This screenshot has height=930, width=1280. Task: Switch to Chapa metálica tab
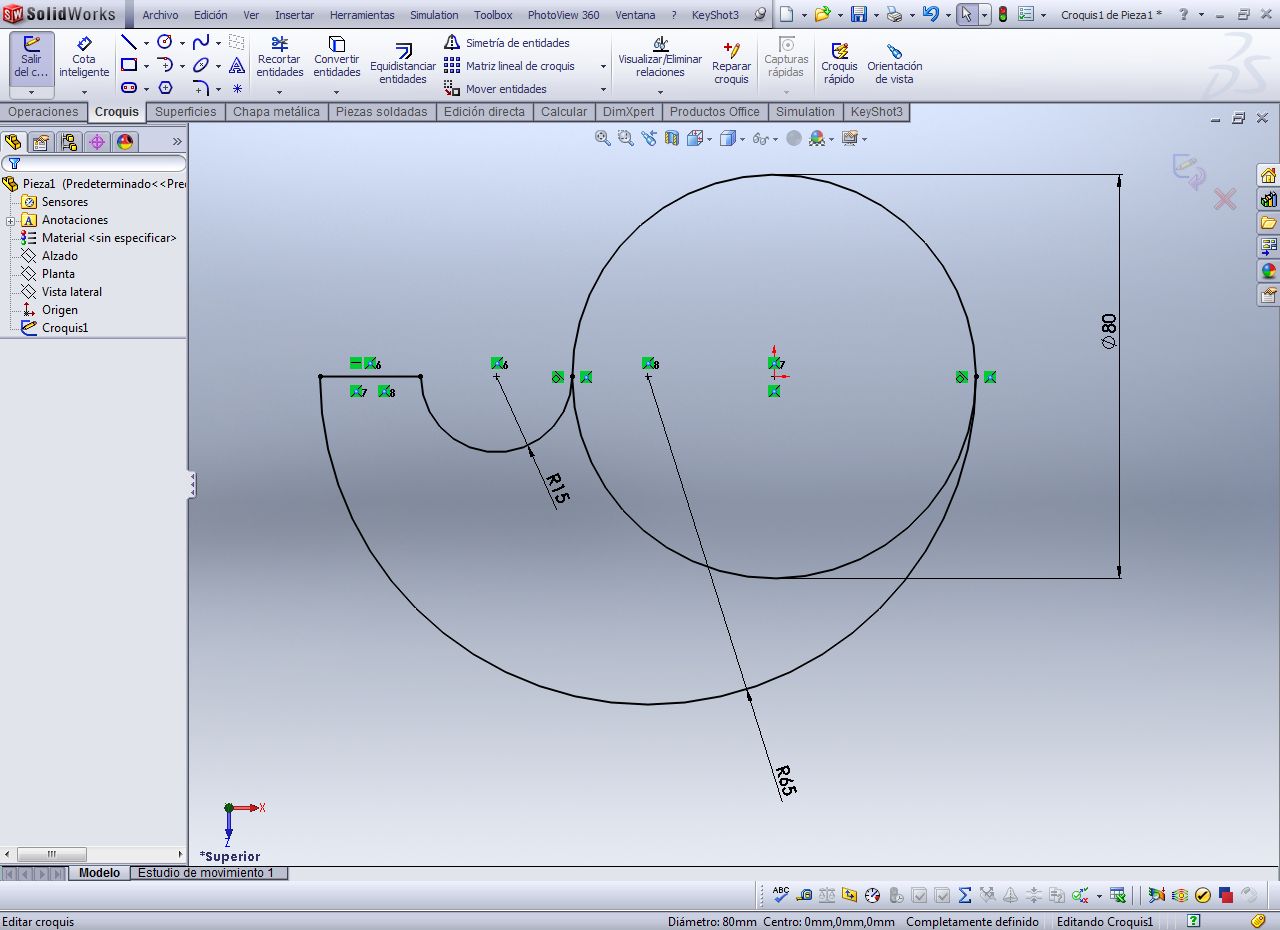click(x=276, y=112)
